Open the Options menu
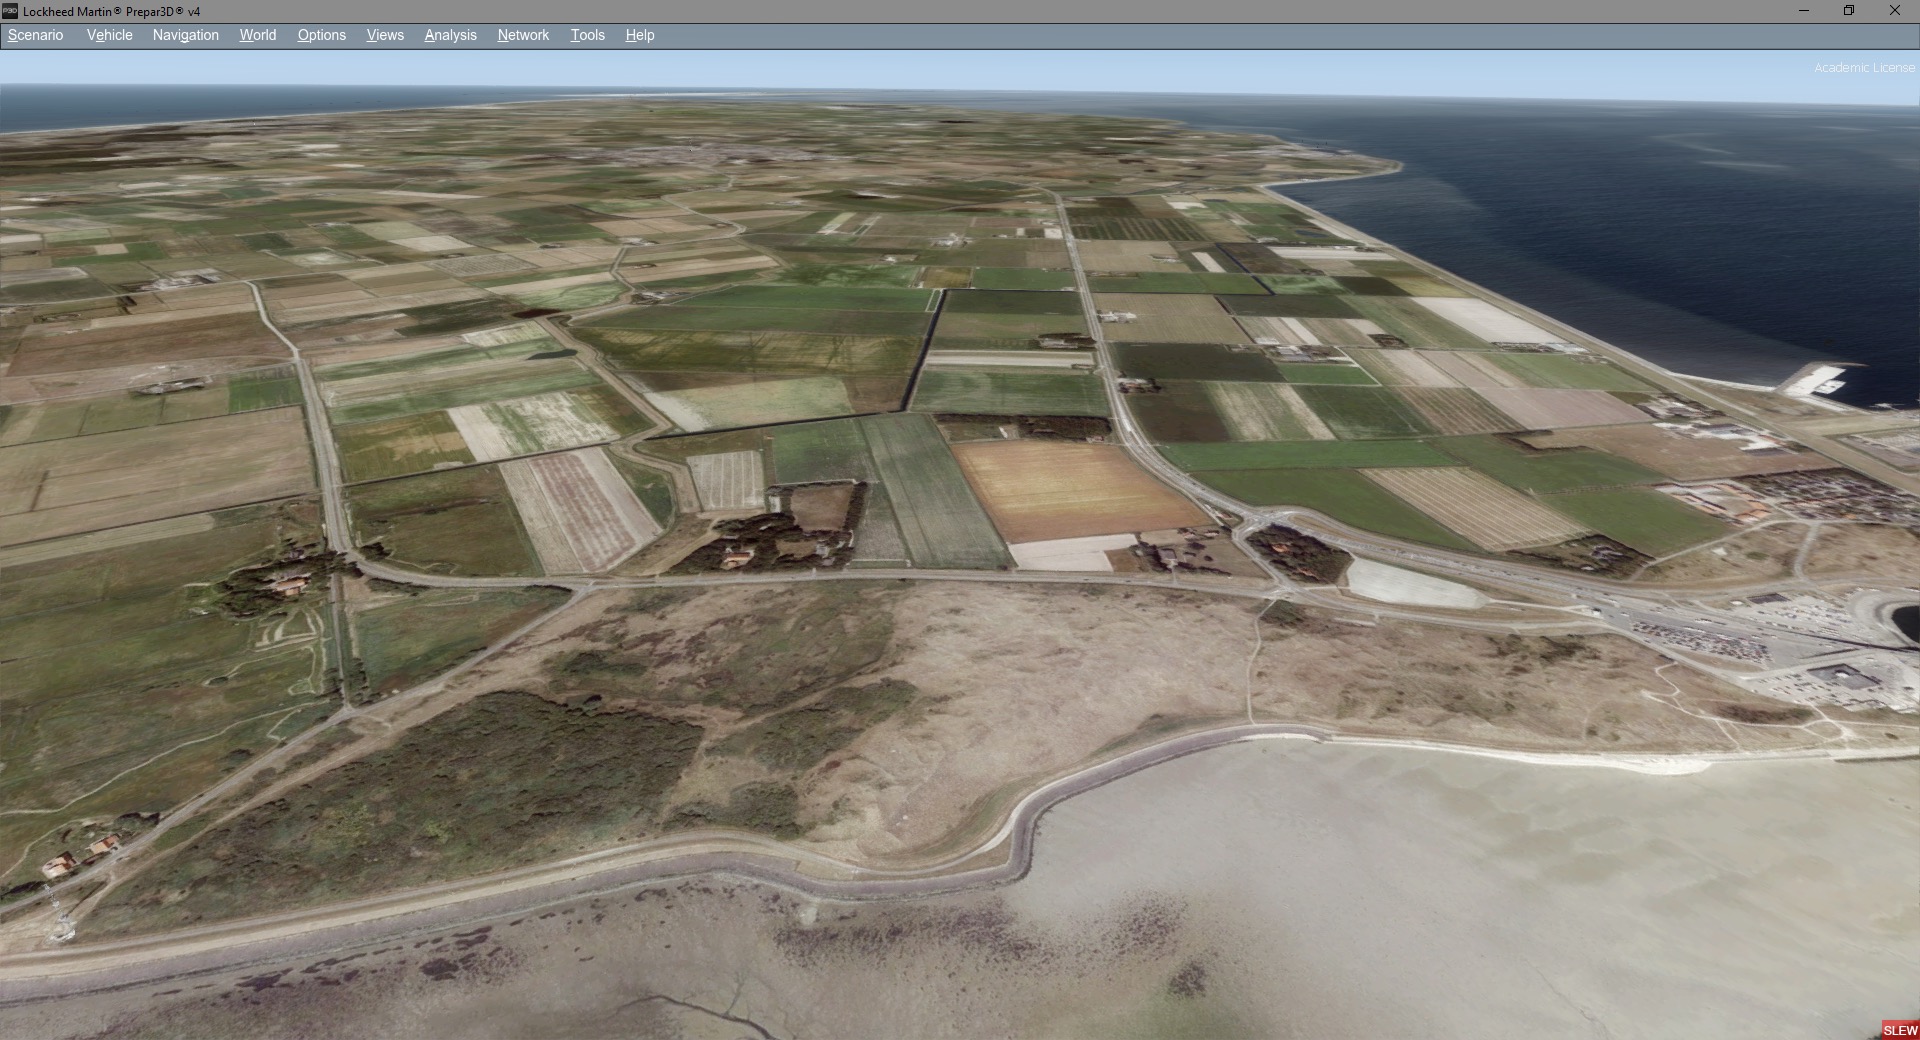The height and width of the screenshot is (1040, 1920). (x=321, y=35)
